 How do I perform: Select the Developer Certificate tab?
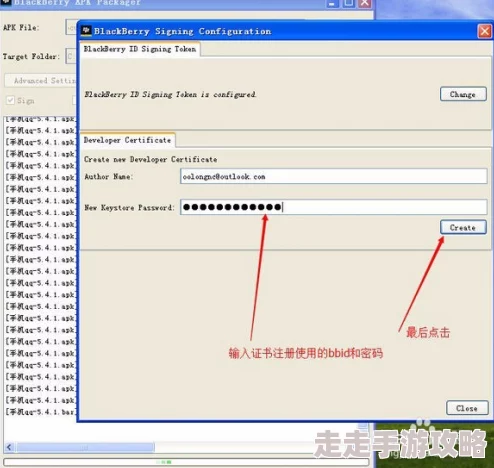(x=127, y=140)
